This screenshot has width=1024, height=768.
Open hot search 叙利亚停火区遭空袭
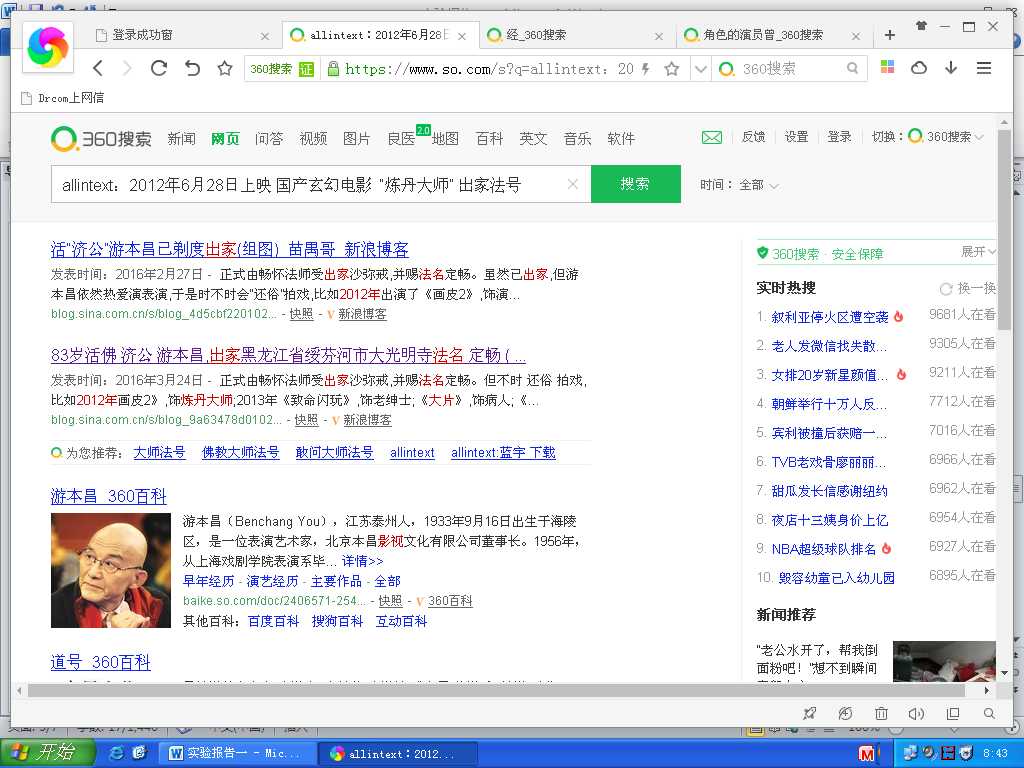830,317
